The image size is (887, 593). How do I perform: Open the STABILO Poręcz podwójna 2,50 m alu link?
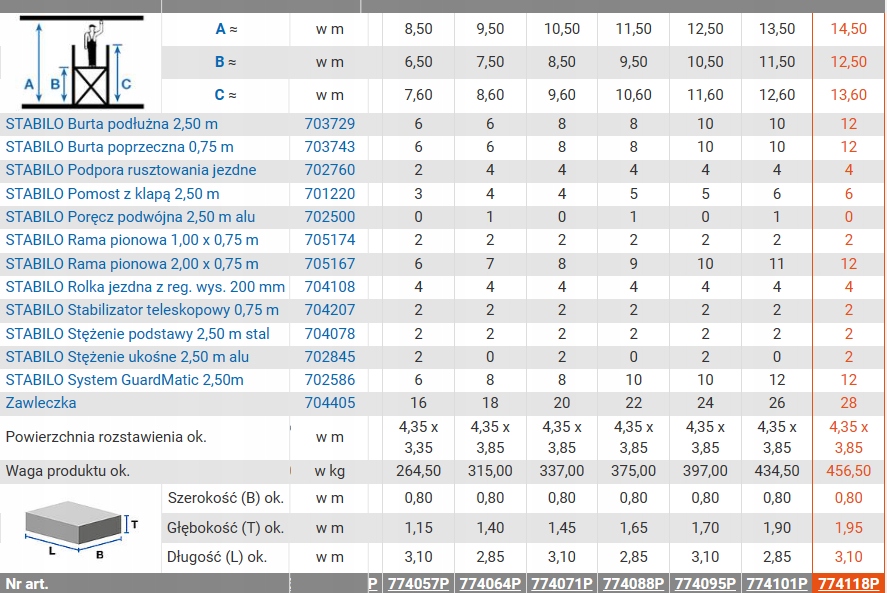(x=130, y=217)
